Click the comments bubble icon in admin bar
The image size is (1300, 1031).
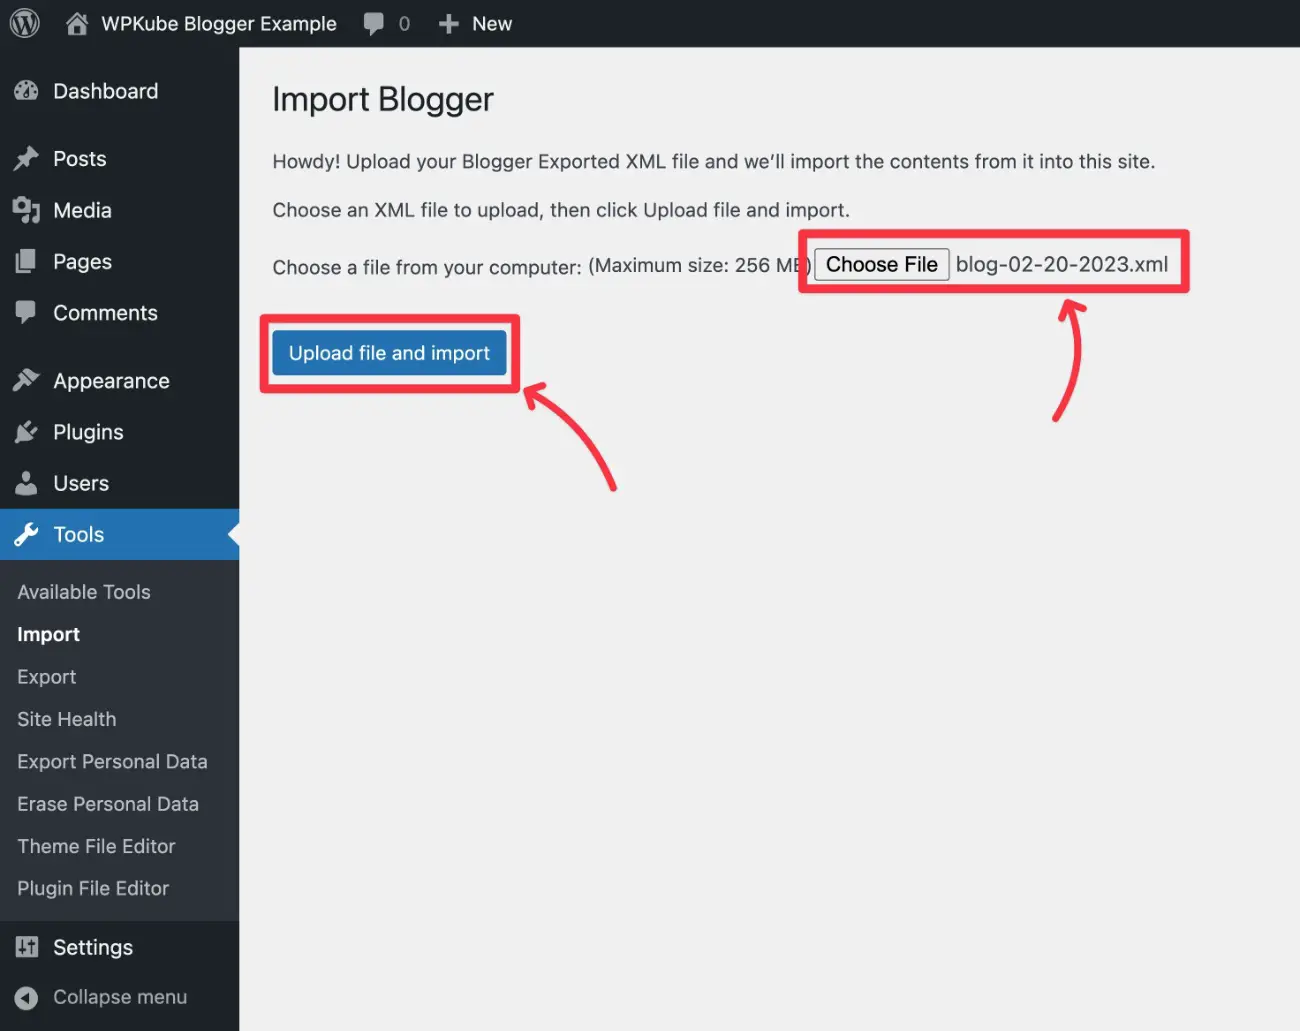[x=374, y=24]
